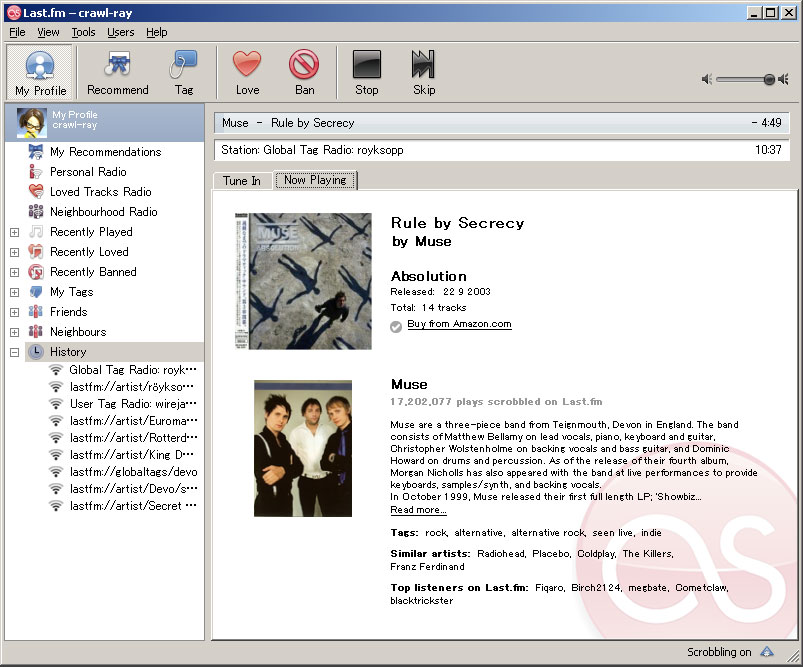Expand the Recently Played node
The width and height of the screenshot is (803, 667).
pos(14,232)
